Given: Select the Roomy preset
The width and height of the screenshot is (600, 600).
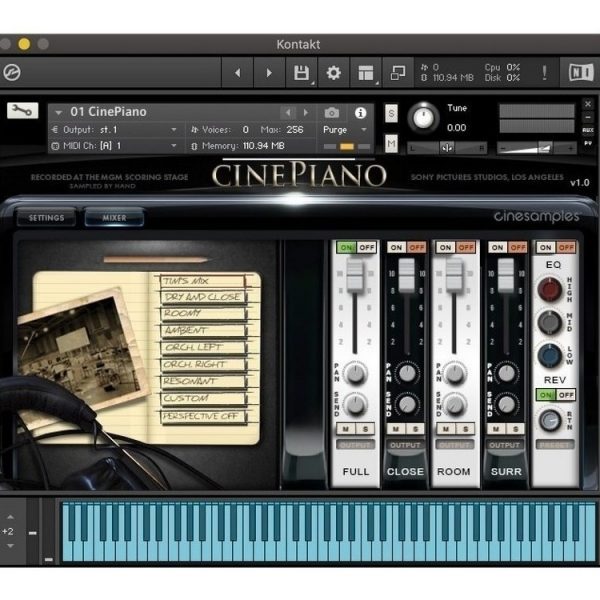Looking at the screenshot, I should click(203, 314).
